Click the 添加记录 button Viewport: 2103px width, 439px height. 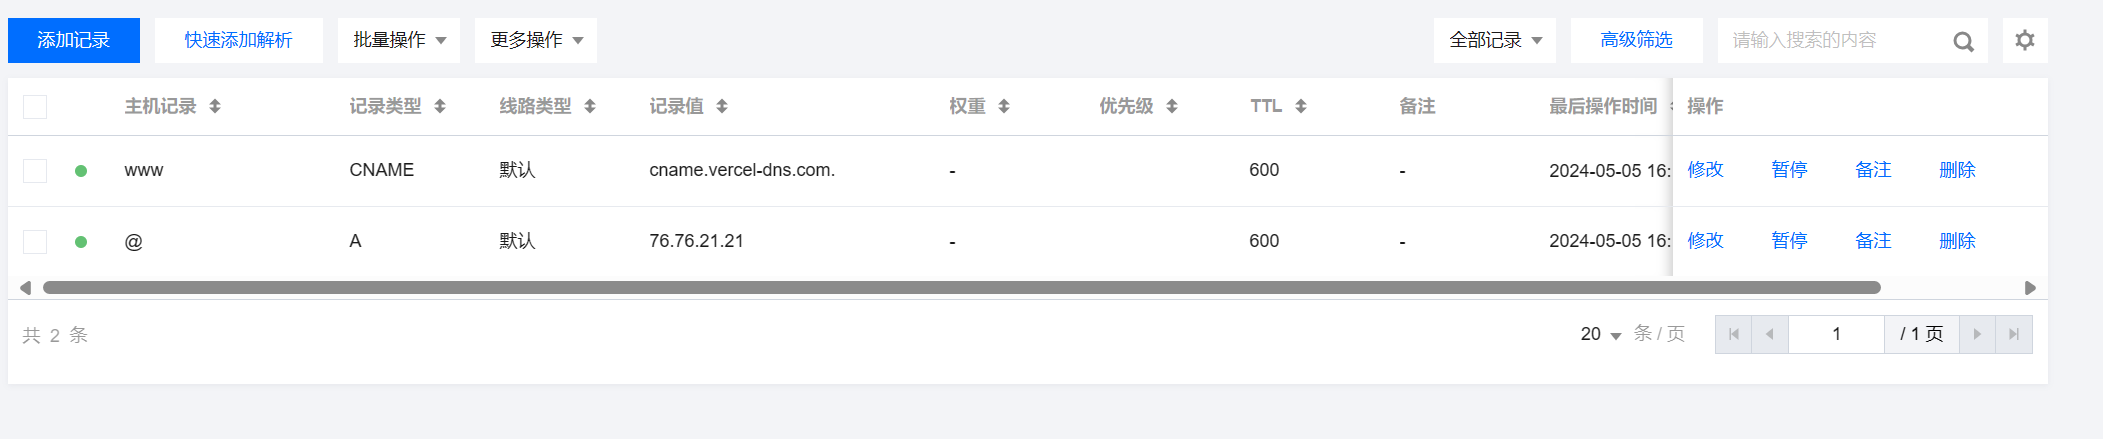pyautogui.click(x=74, y=40)
